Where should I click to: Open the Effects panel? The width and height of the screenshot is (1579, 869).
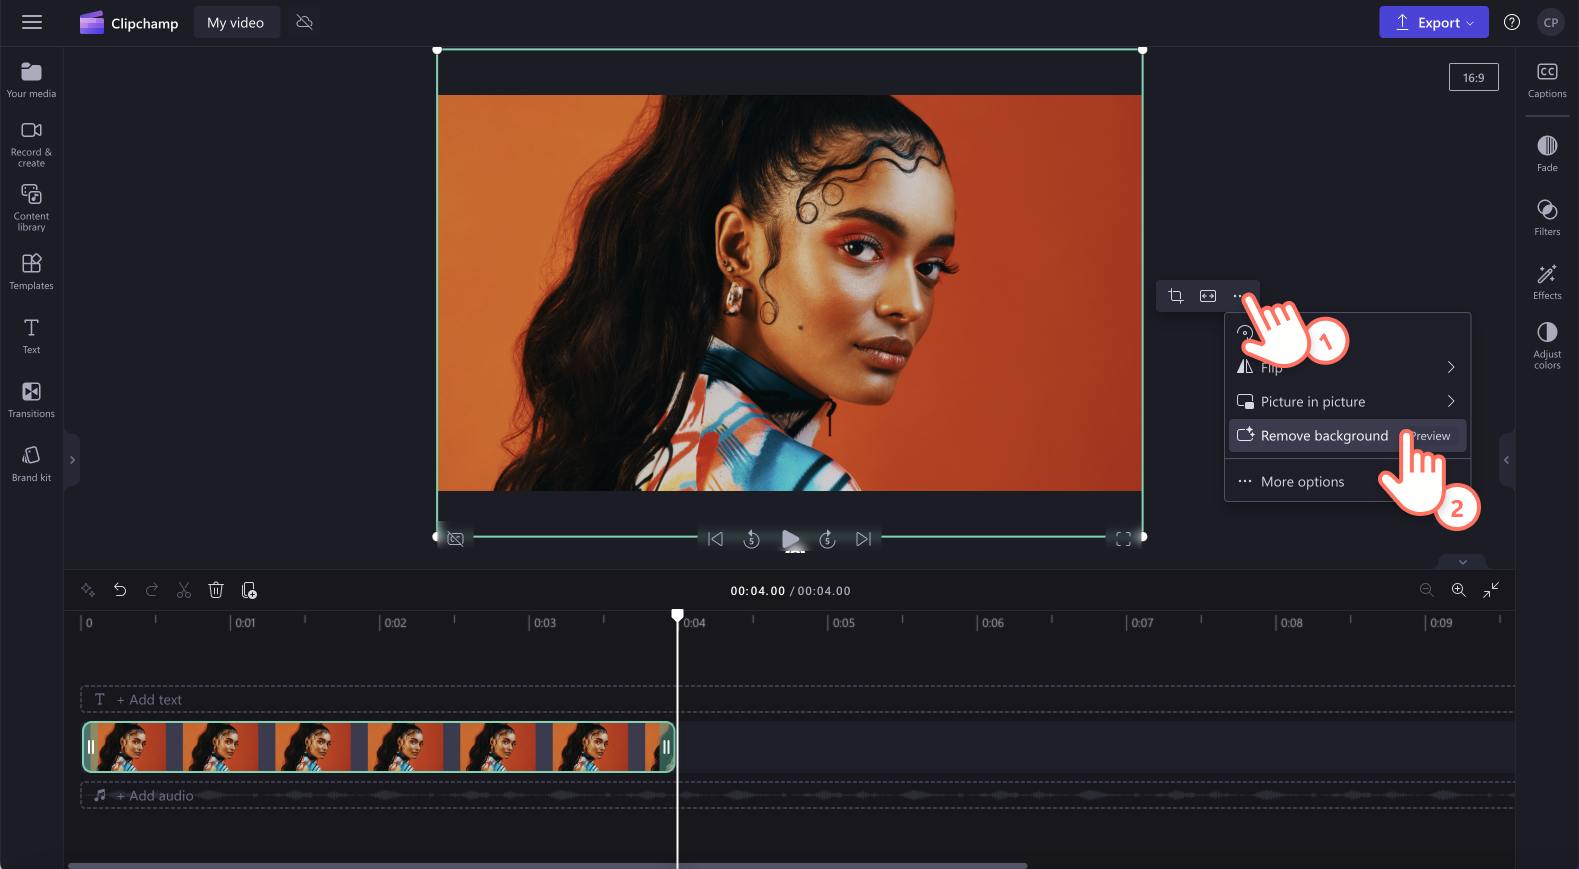(1547, 281)
